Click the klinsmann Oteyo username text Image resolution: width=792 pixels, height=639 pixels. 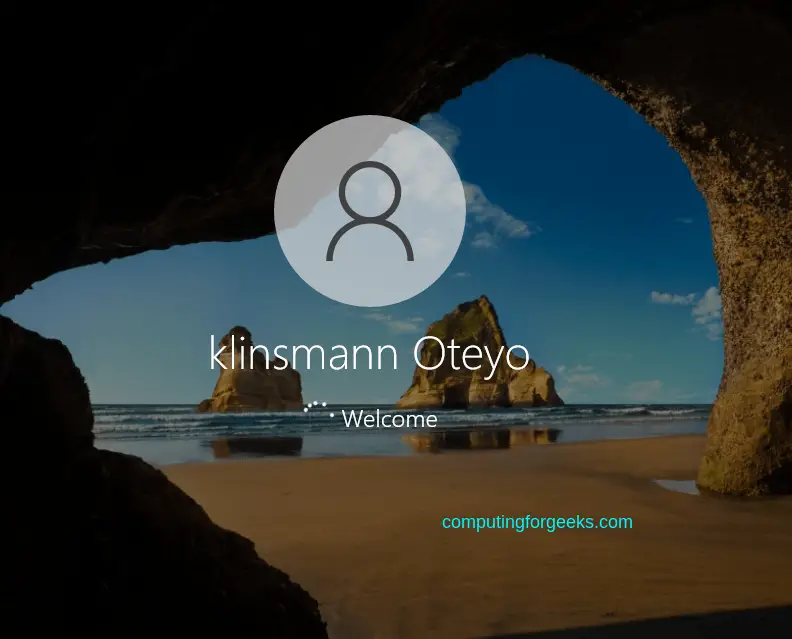coord(369,355)
